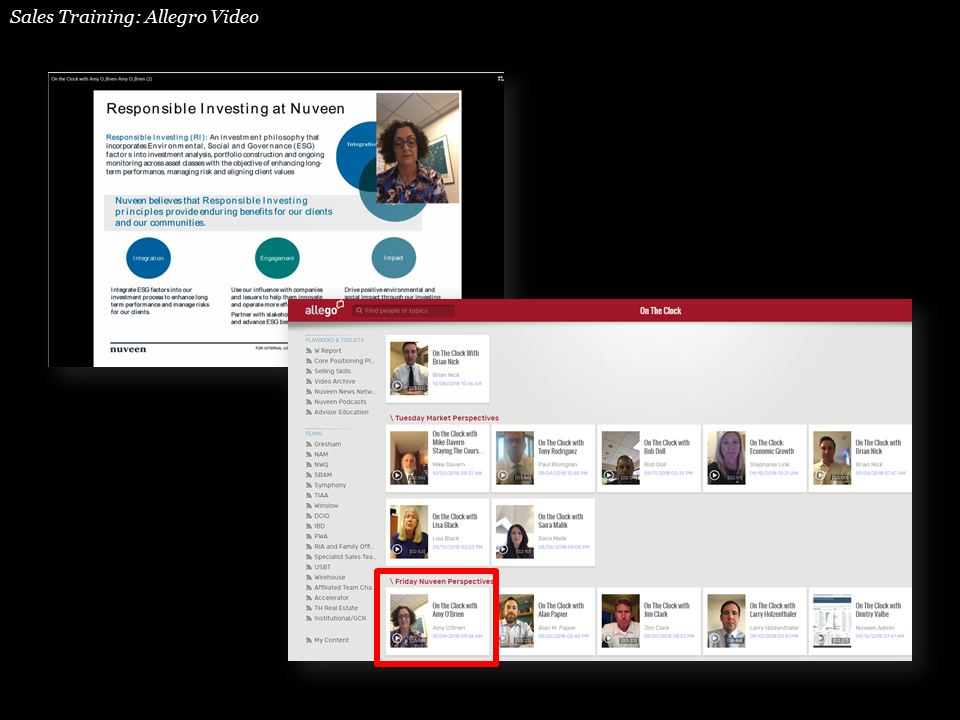Screen dimensions: 960x720
Task: Click the search magnifier icon
Action: pos(359,310)
